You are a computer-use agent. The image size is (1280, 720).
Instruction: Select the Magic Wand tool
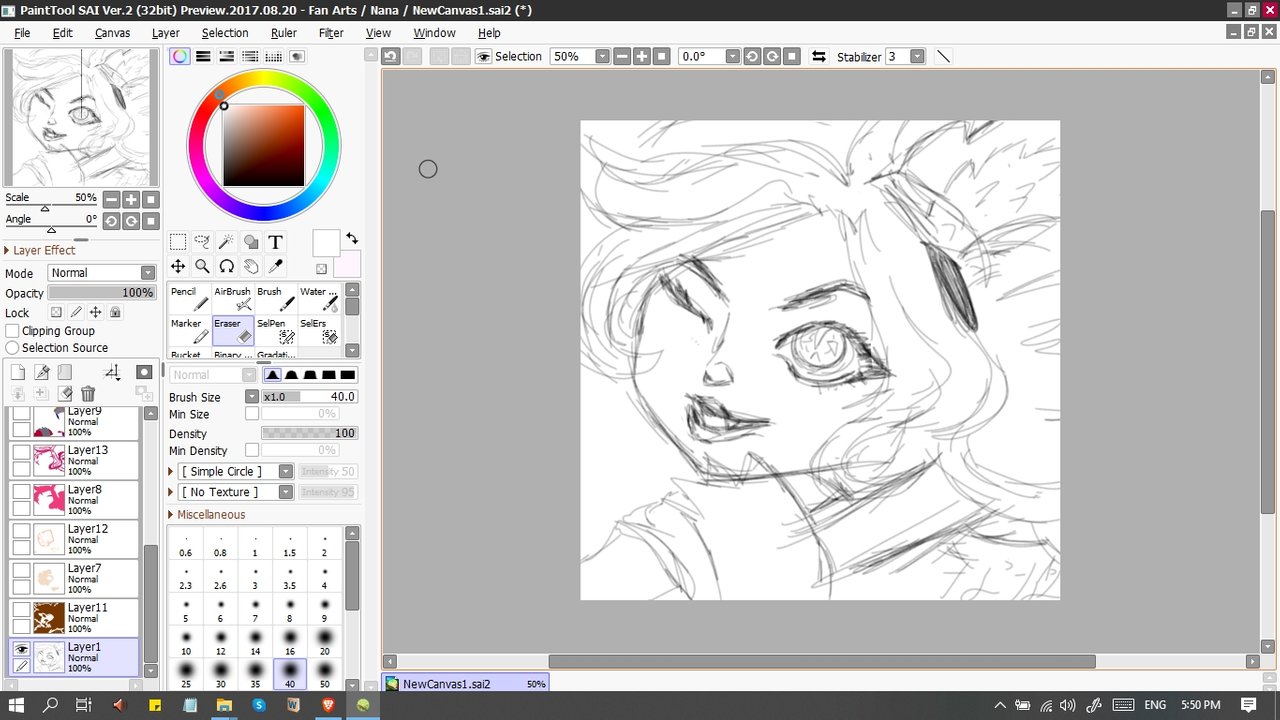[226, 242]
